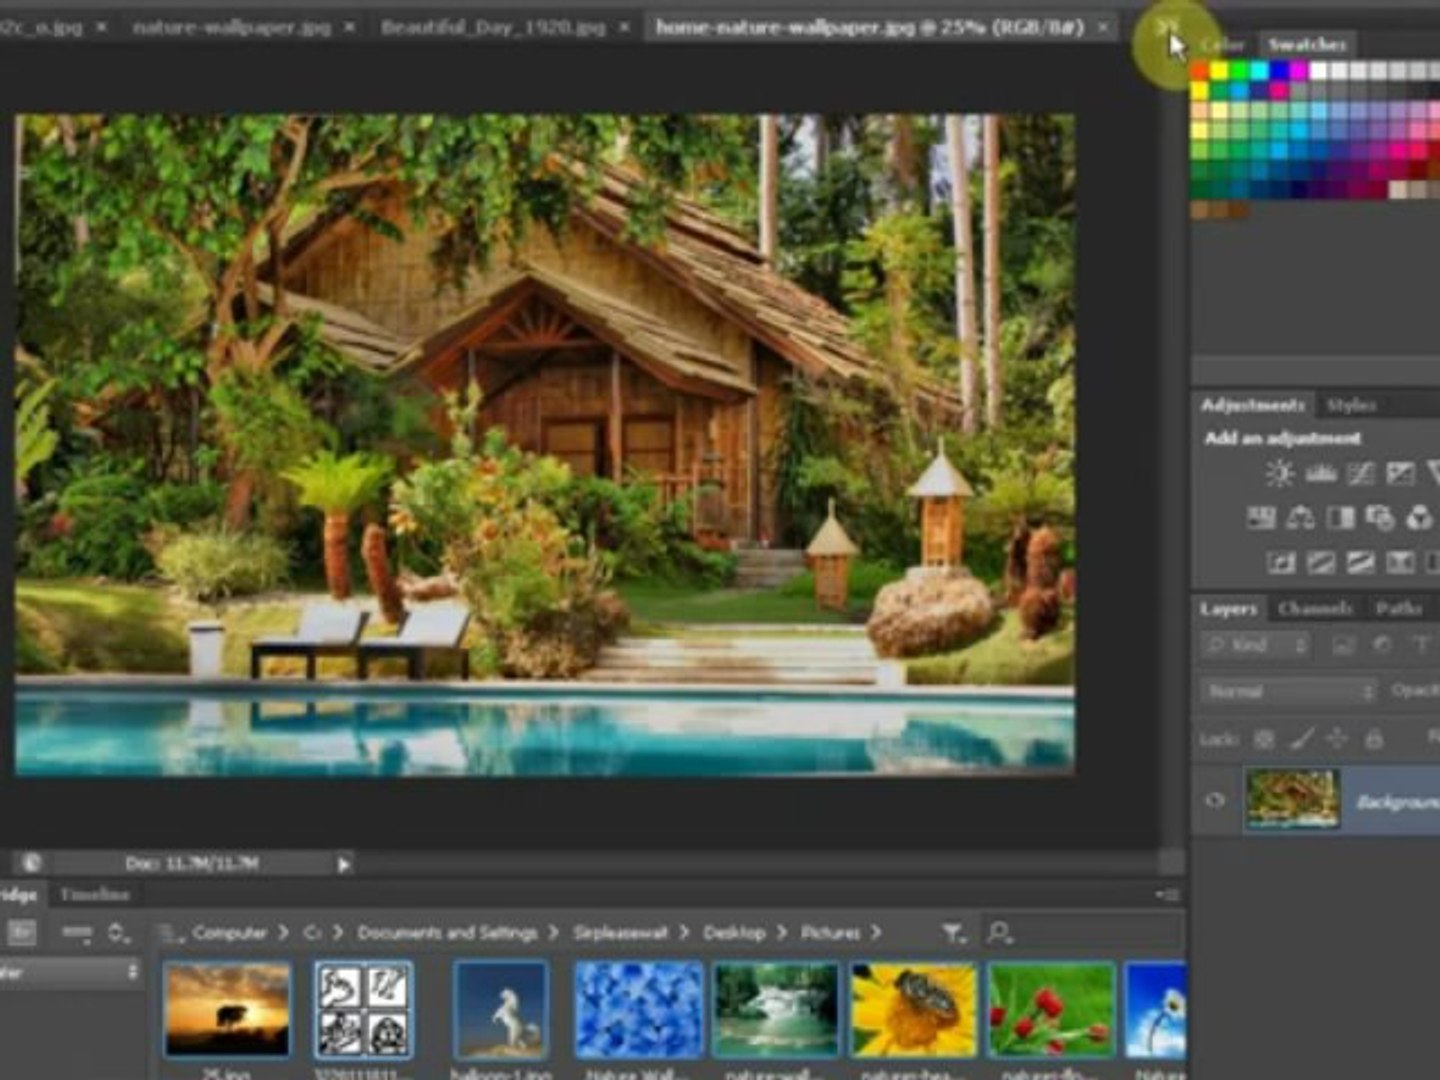1440x1080 pixels.
Task: Toggle pixel layer filter in Layers panel
Action: tap(1343, 645)
